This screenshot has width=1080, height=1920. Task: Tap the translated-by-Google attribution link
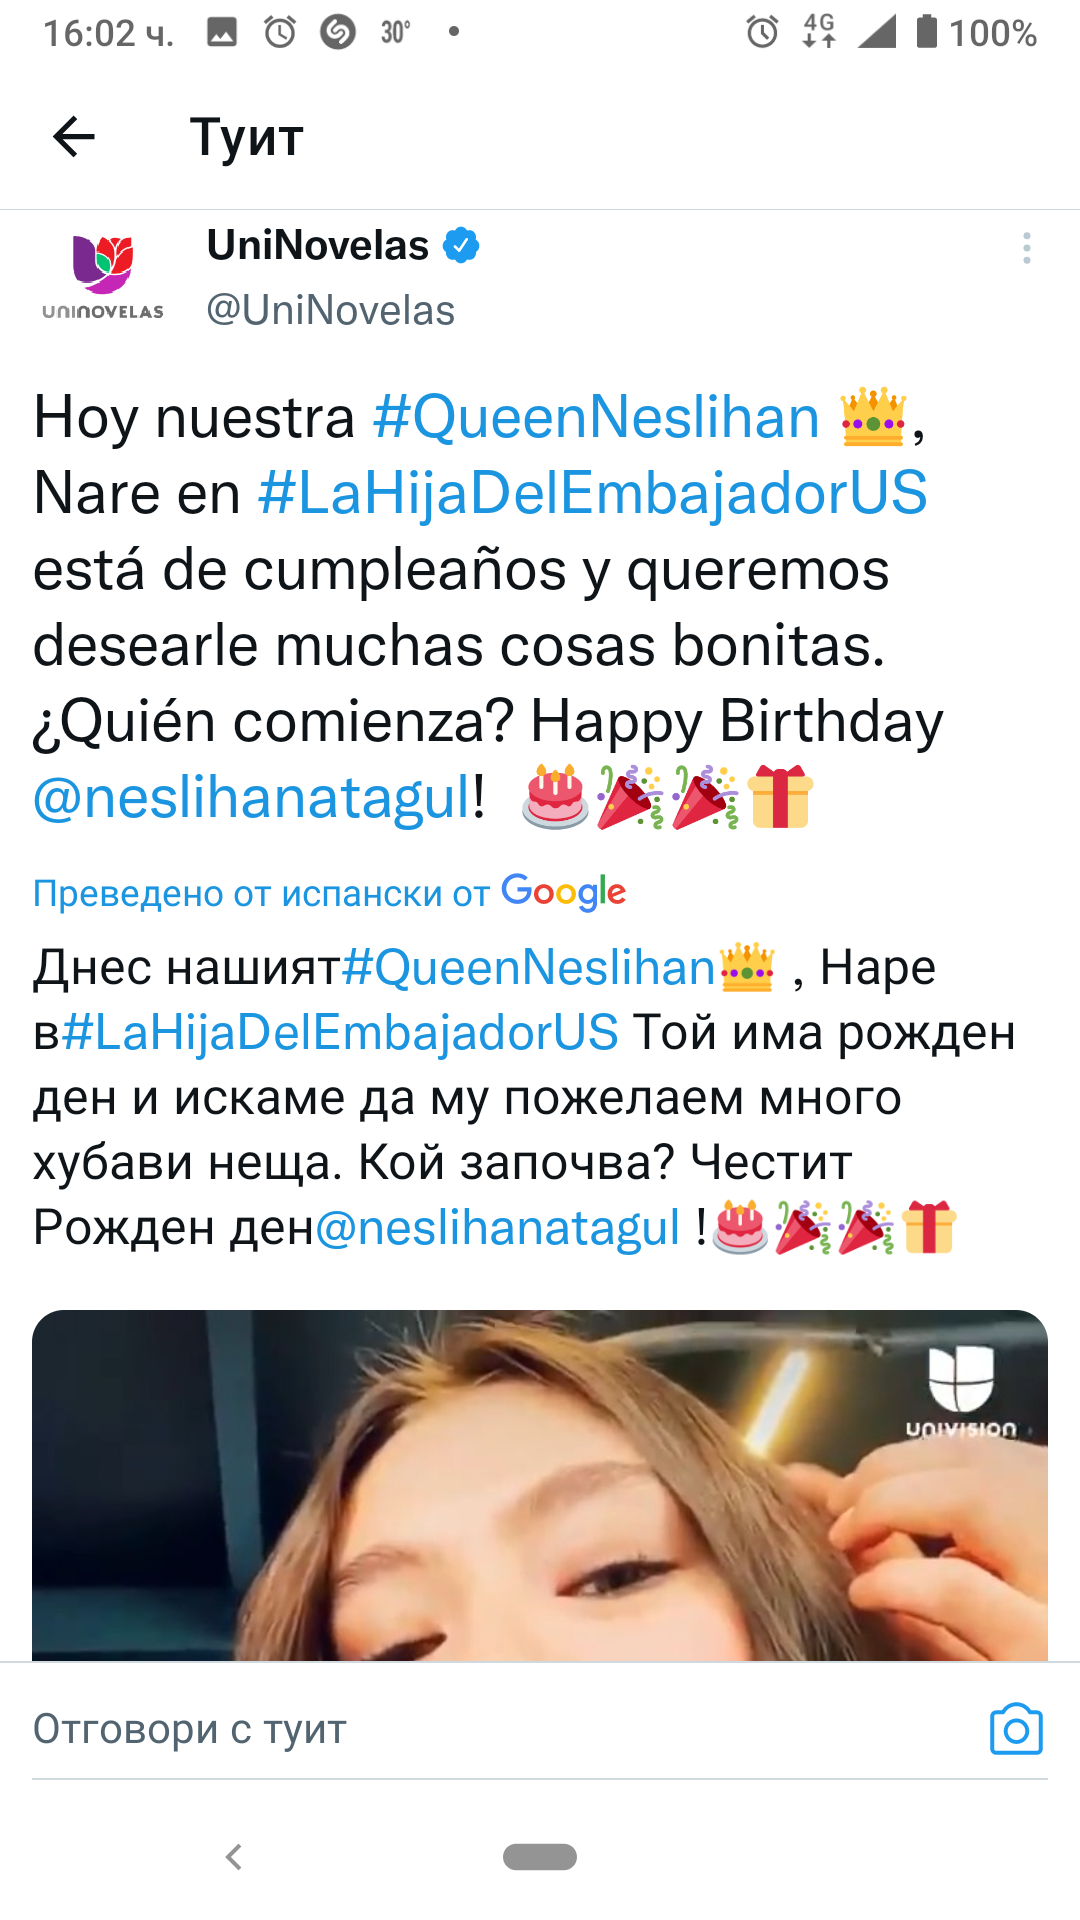(329, 892)
